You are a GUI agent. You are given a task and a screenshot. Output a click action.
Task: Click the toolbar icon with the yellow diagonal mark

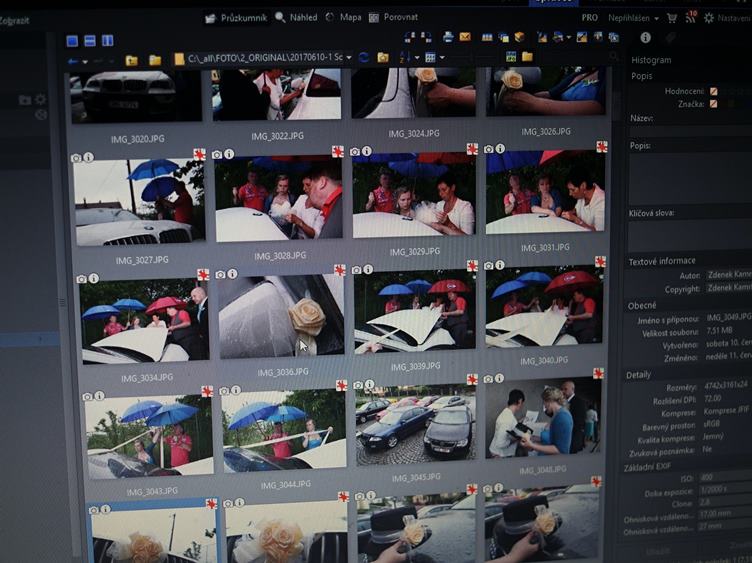click(582, 37)
